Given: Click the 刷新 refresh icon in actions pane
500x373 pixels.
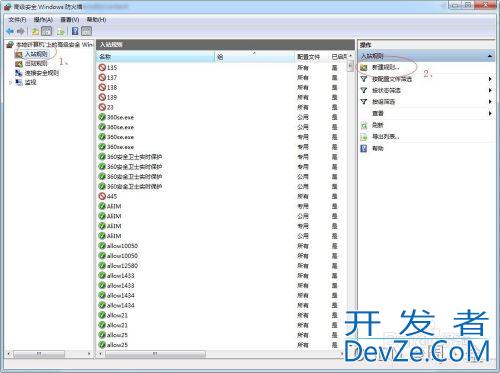Looking at the screenshot, I should [364, 125].
